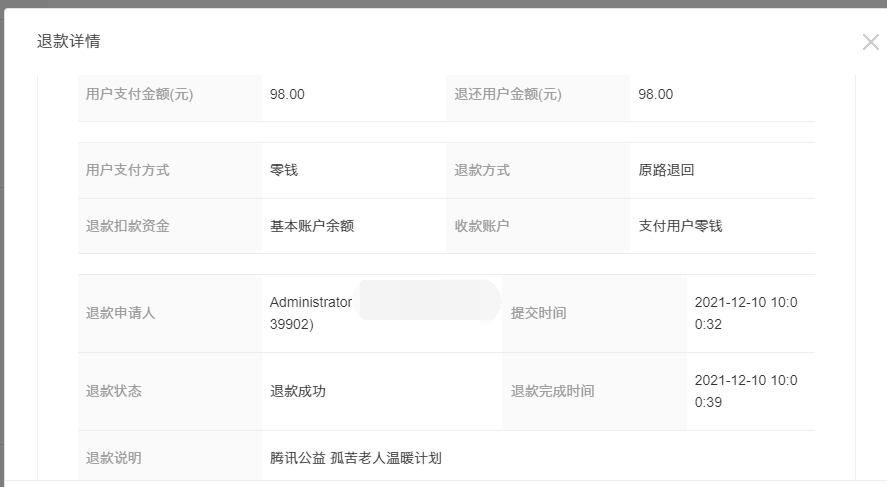Select the 基本账户余额 value

(x=312, y=226)
